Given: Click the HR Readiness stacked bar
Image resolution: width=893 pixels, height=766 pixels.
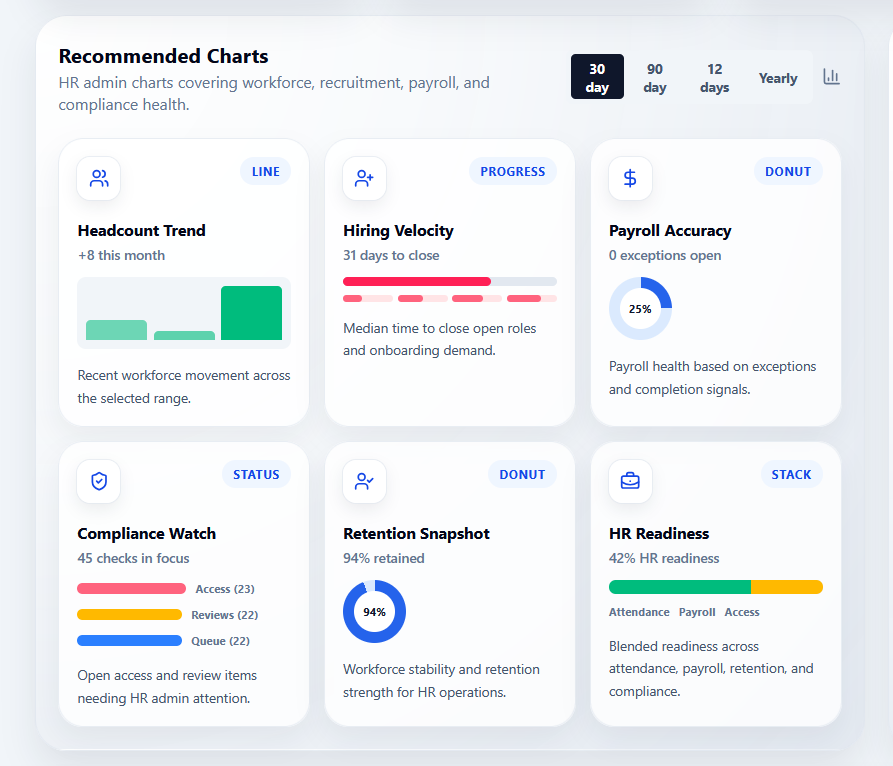Looking at the screenshot, I should pos(715,587).
